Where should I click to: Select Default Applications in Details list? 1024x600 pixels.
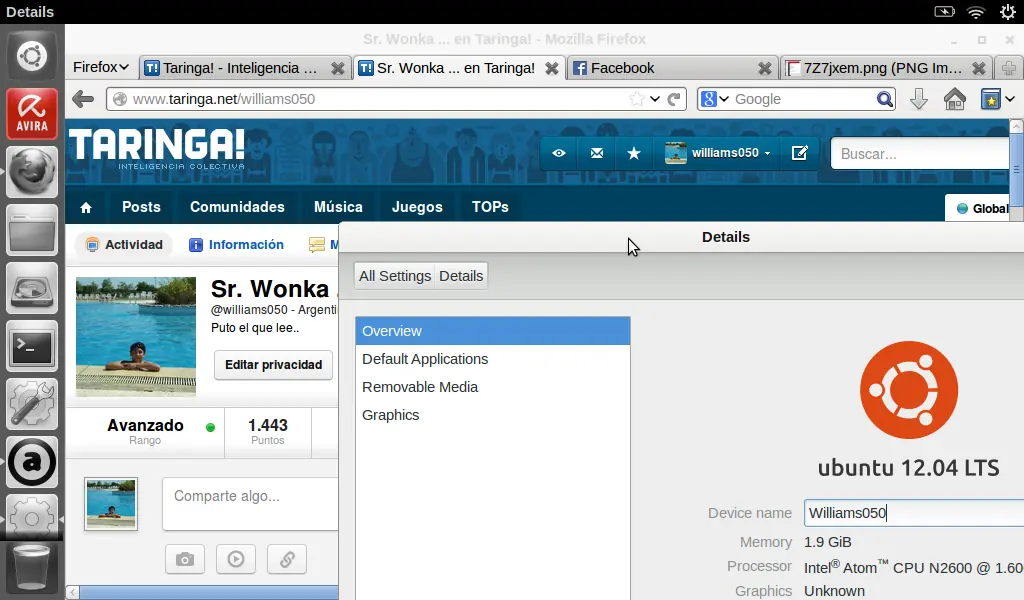(x=492, y=359)
